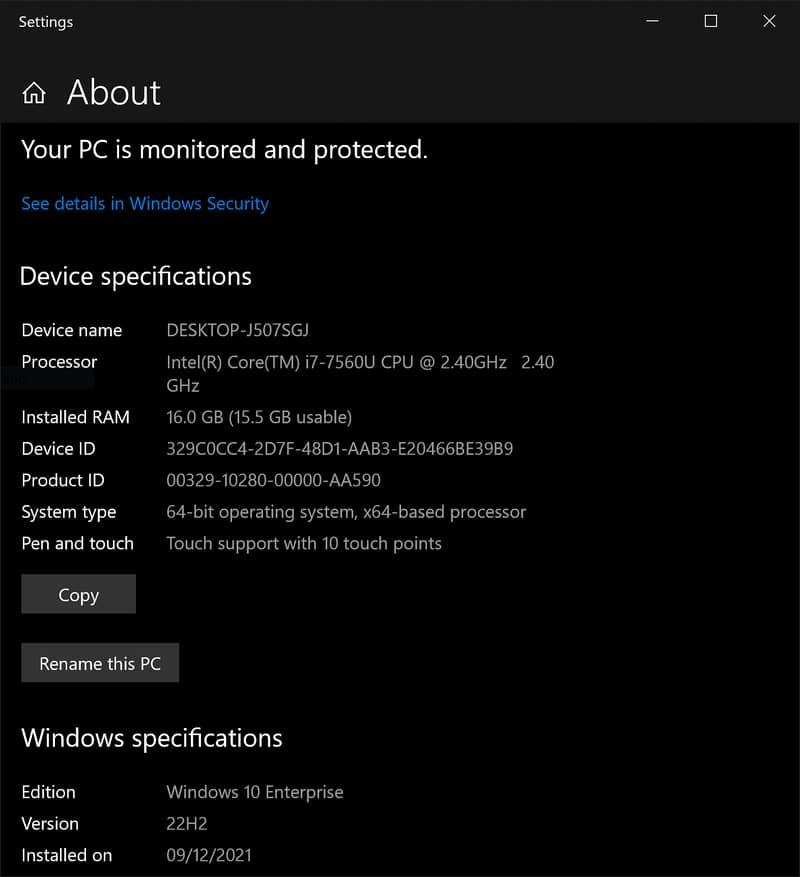The height and width of the screenshot is (877, 800).
Task: Select the Product ID 00329-10280-00000-AA590
Action: [x=273, y=480]
